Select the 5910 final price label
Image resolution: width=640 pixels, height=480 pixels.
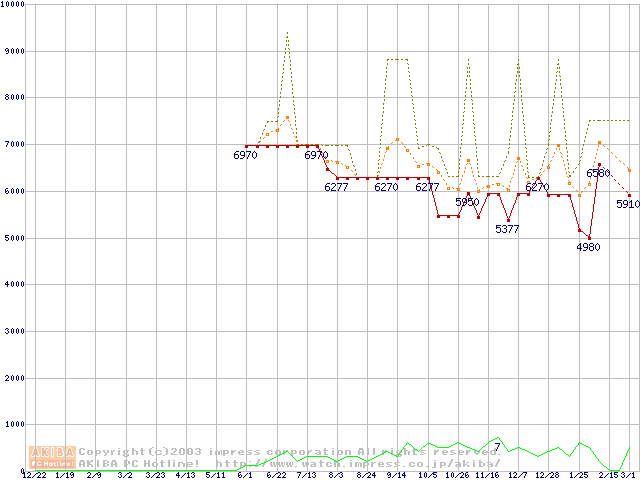(x=627, y=204)
